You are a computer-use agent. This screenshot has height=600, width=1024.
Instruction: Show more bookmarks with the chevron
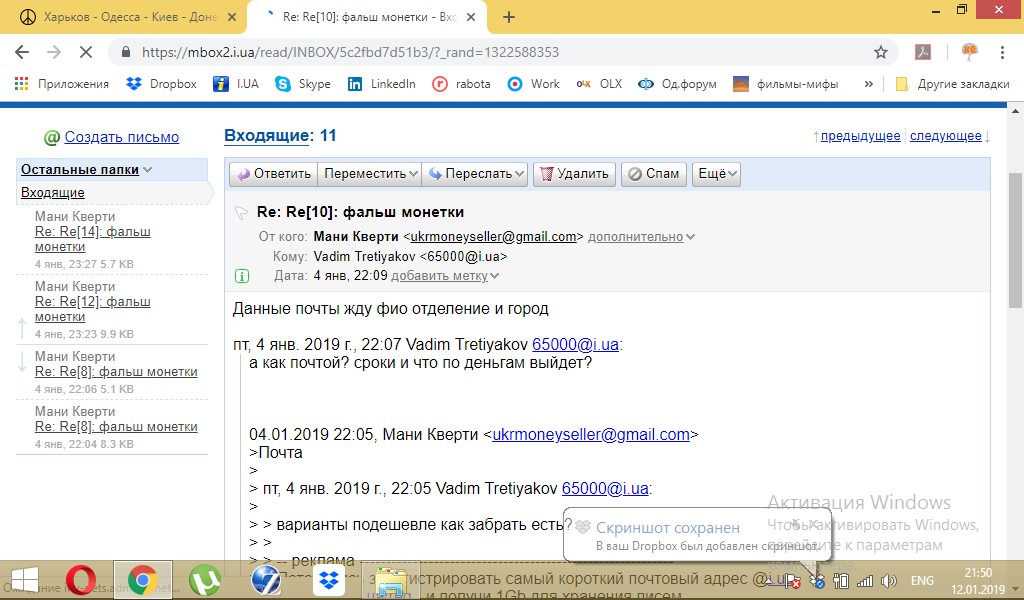869,84
